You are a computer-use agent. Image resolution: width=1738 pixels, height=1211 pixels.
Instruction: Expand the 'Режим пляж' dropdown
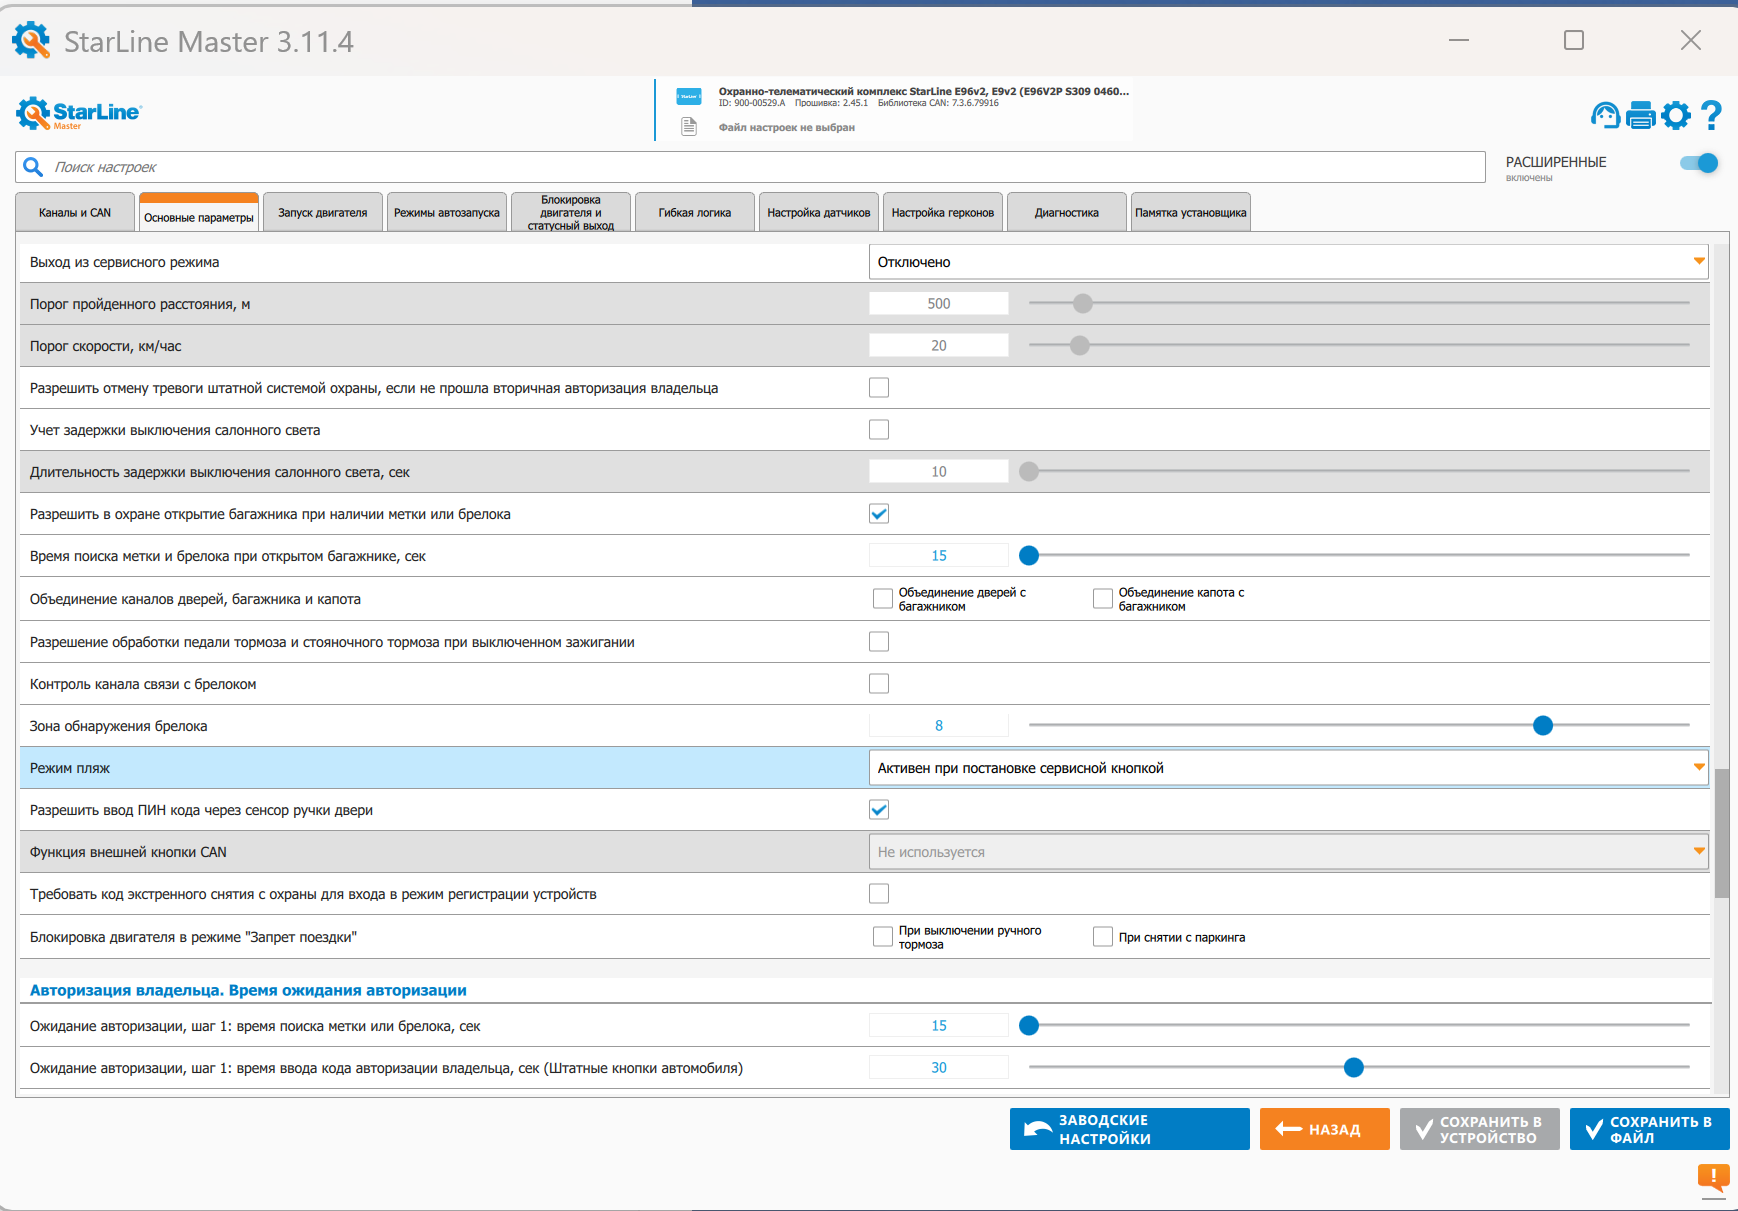1288,768
